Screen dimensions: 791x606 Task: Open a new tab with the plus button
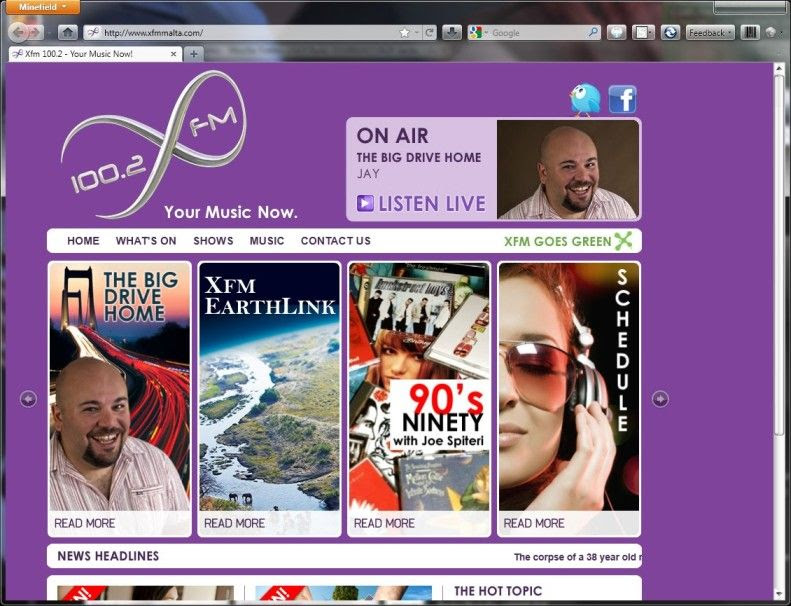(x=194, y=54)
